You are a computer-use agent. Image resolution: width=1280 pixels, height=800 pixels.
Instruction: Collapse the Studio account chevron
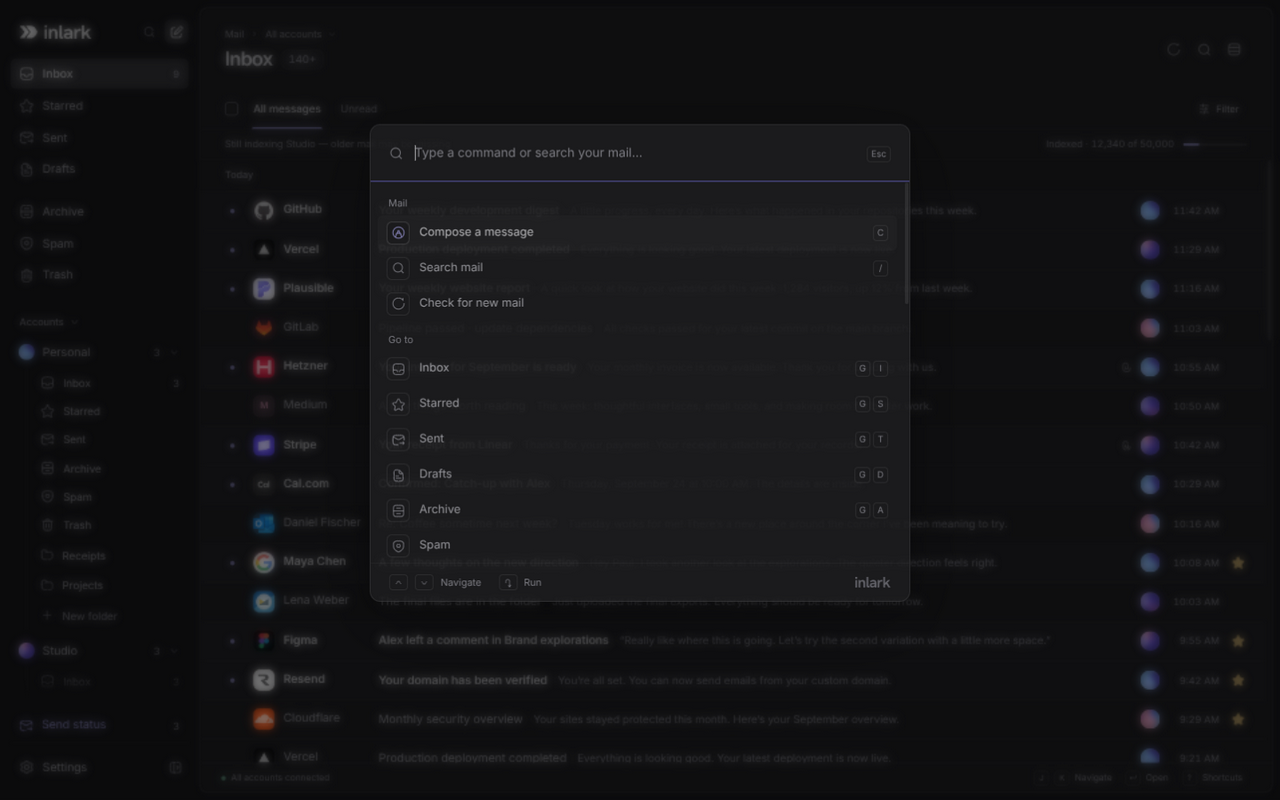(x=174, y=651)
